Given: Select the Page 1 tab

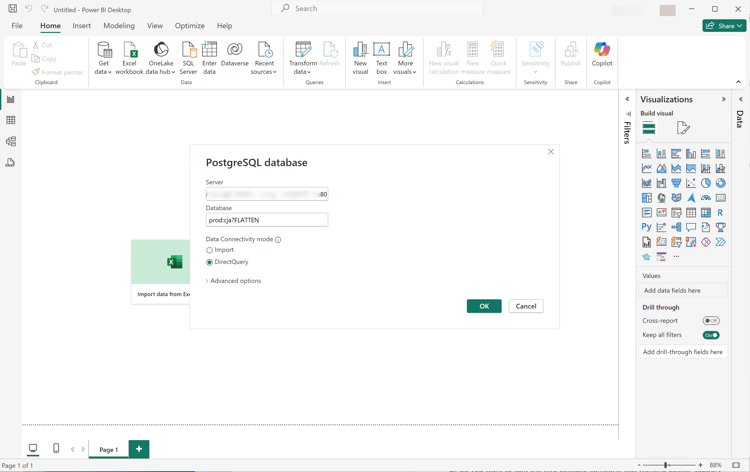Looking at the screenshot, I should pos(109,450).
